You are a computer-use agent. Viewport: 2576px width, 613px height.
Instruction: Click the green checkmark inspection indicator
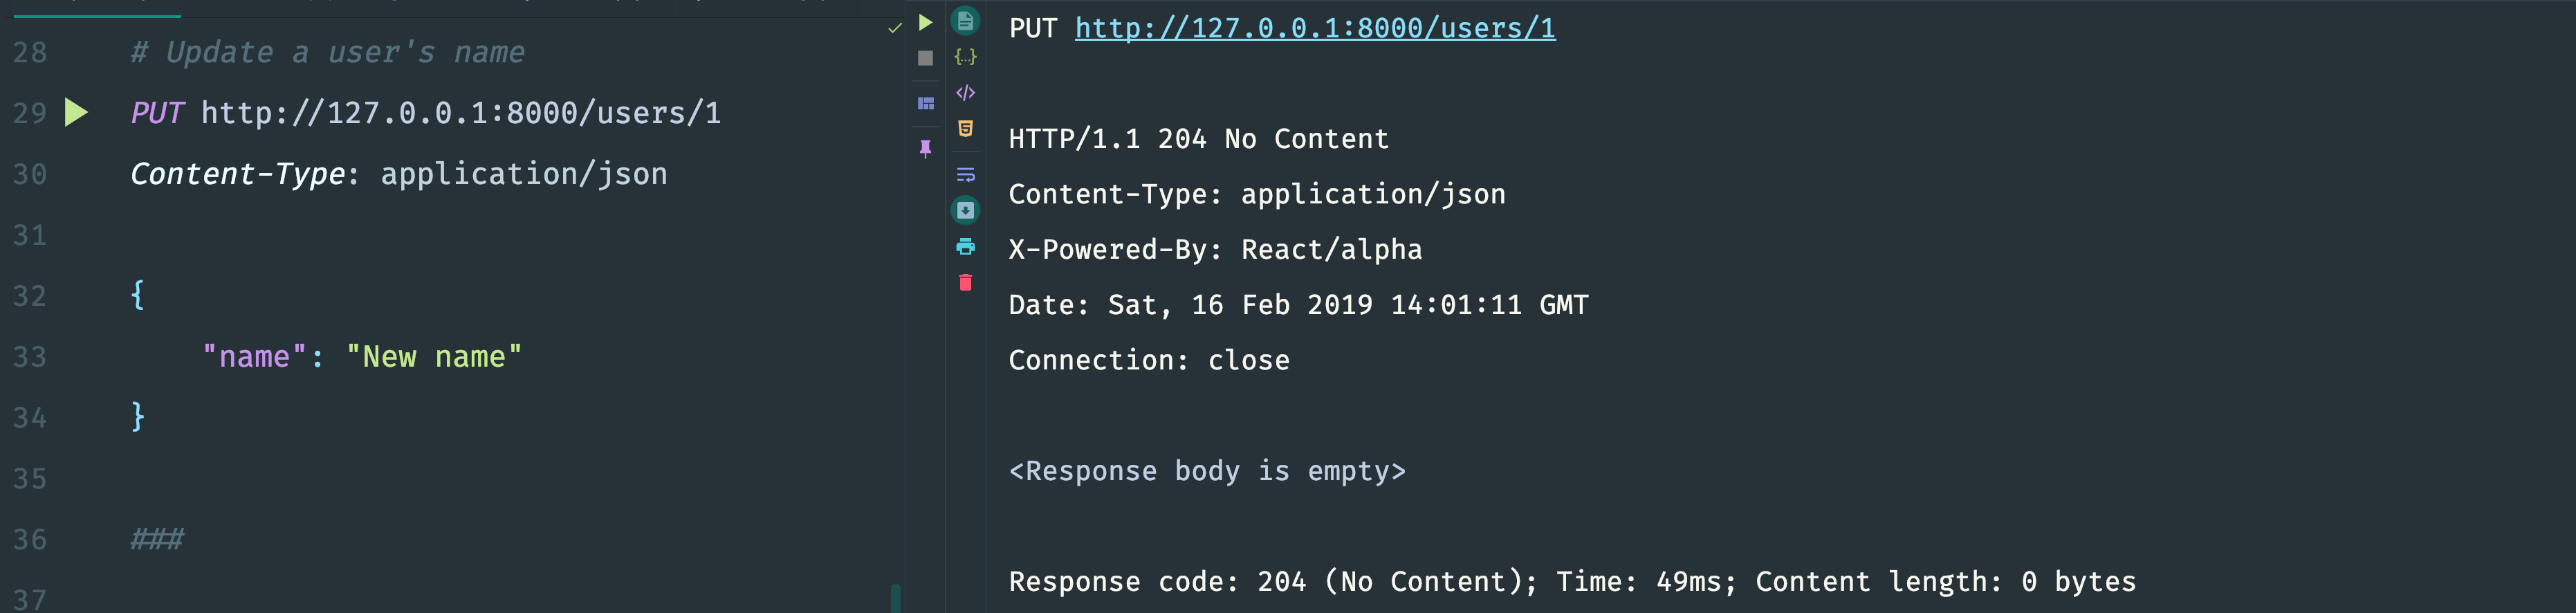[894, 28]
